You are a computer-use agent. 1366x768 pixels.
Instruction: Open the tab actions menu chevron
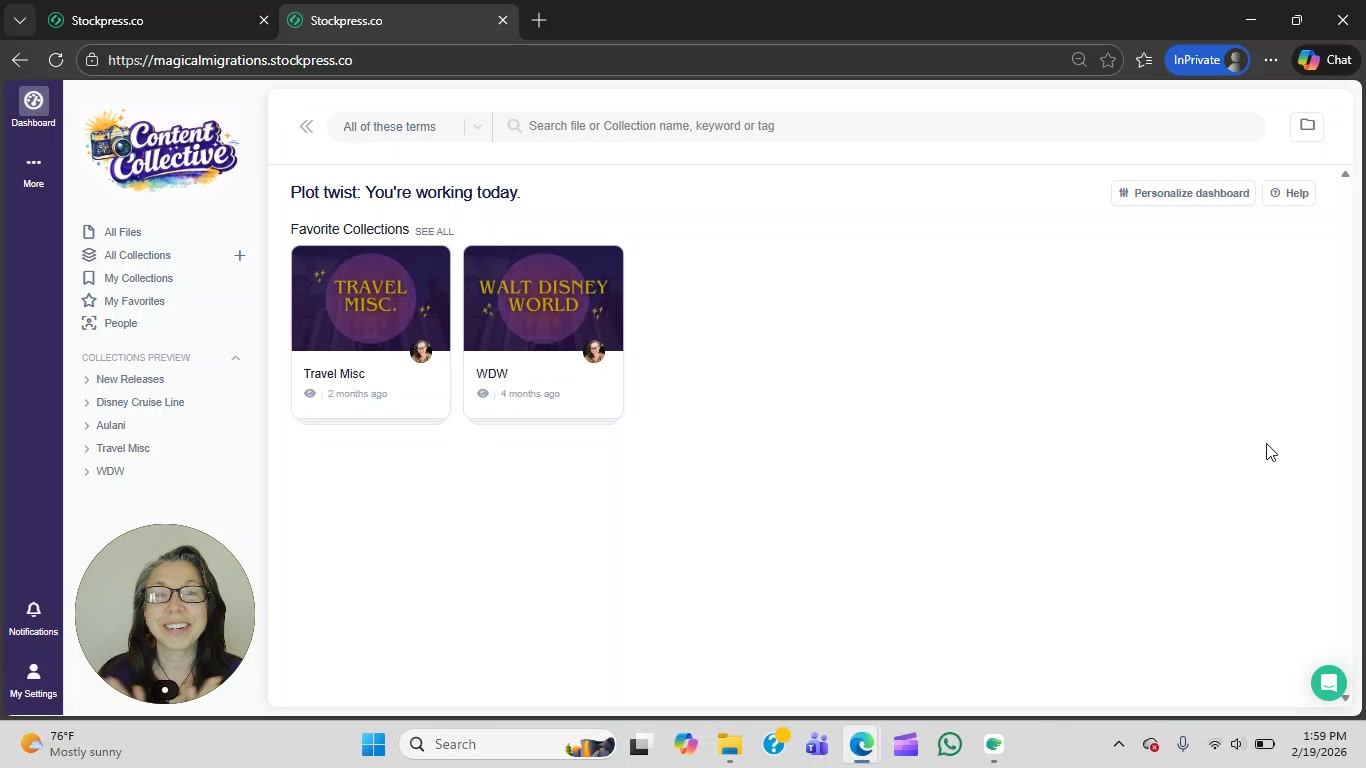[x=20, y=20]
